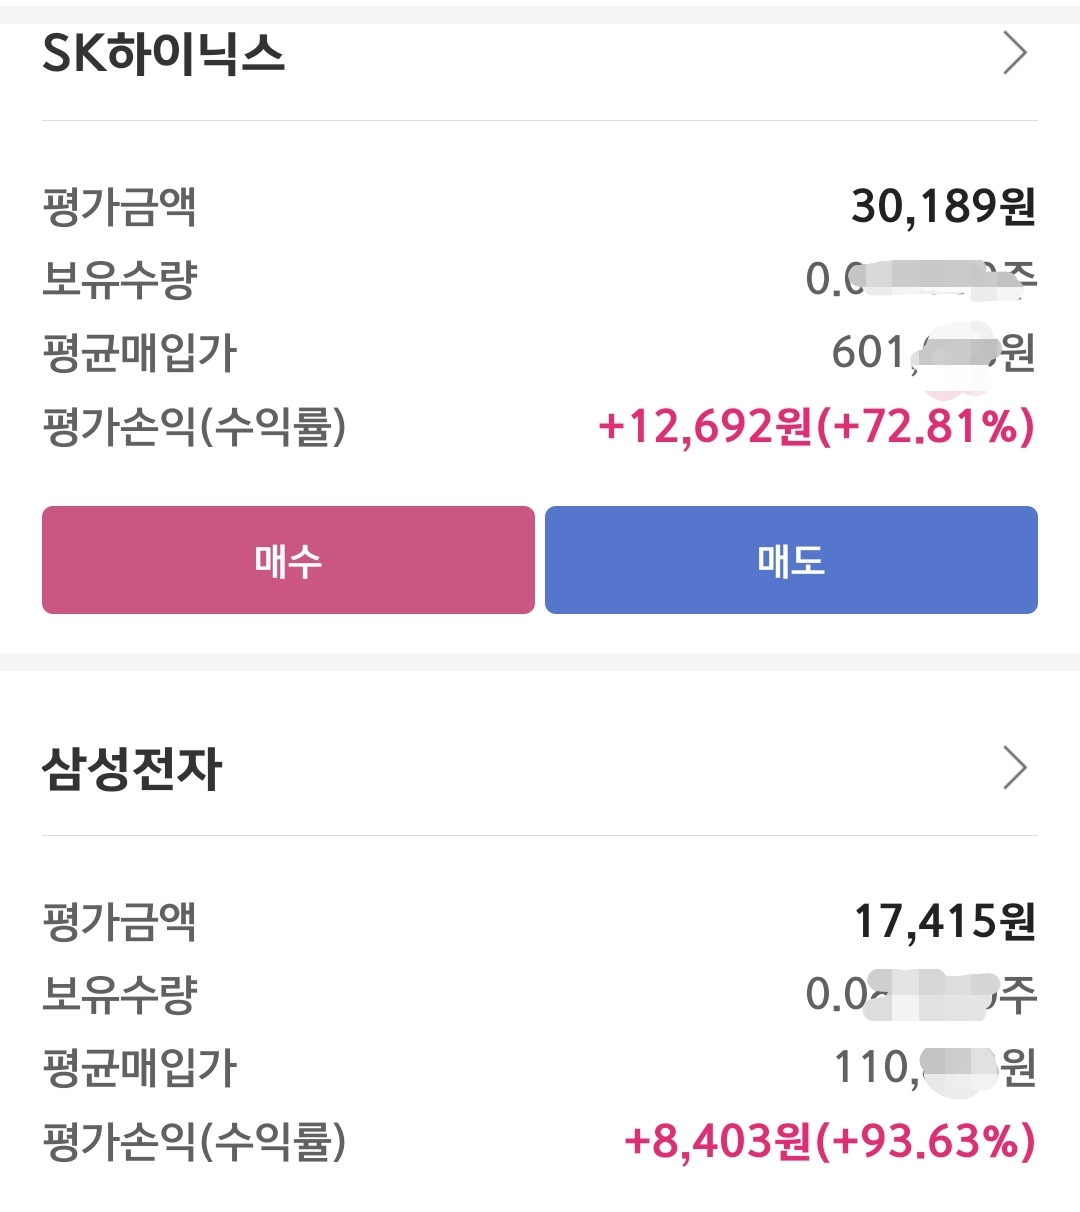This screenshot has height=1212, width=1080.
Task: Click the 평균매입가 label under SK하이닉스
Action: pos(139,353)
